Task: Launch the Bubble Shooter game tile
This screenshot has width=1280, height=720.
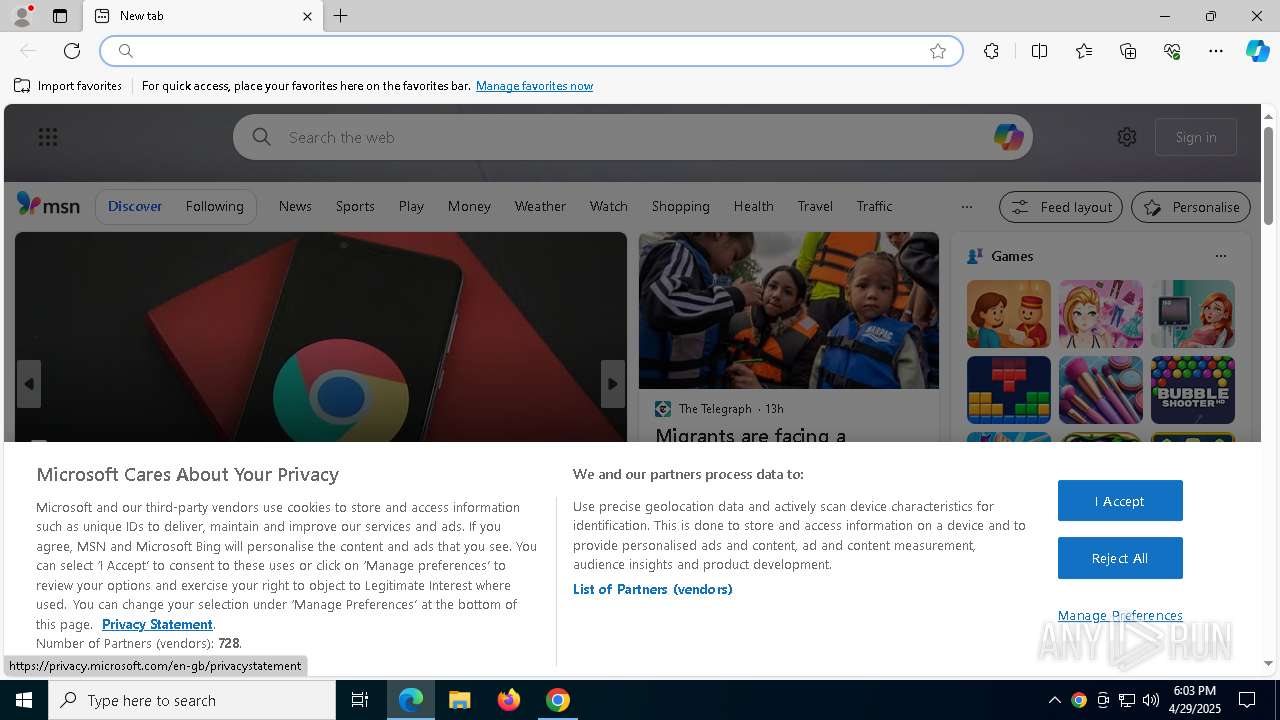Action: pyautogui.click(x=1193, y=390)
